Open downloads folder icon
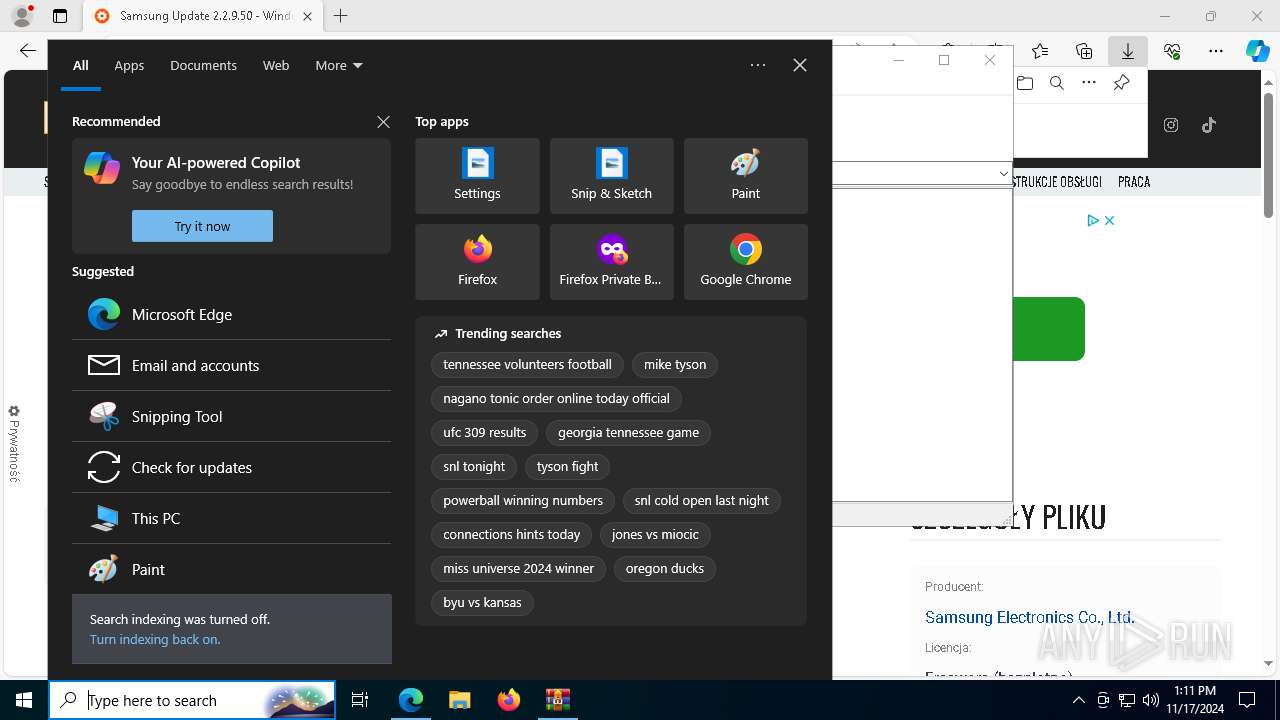The height and width of the screenshot is (720, 1280). [x=1025, y=83]
